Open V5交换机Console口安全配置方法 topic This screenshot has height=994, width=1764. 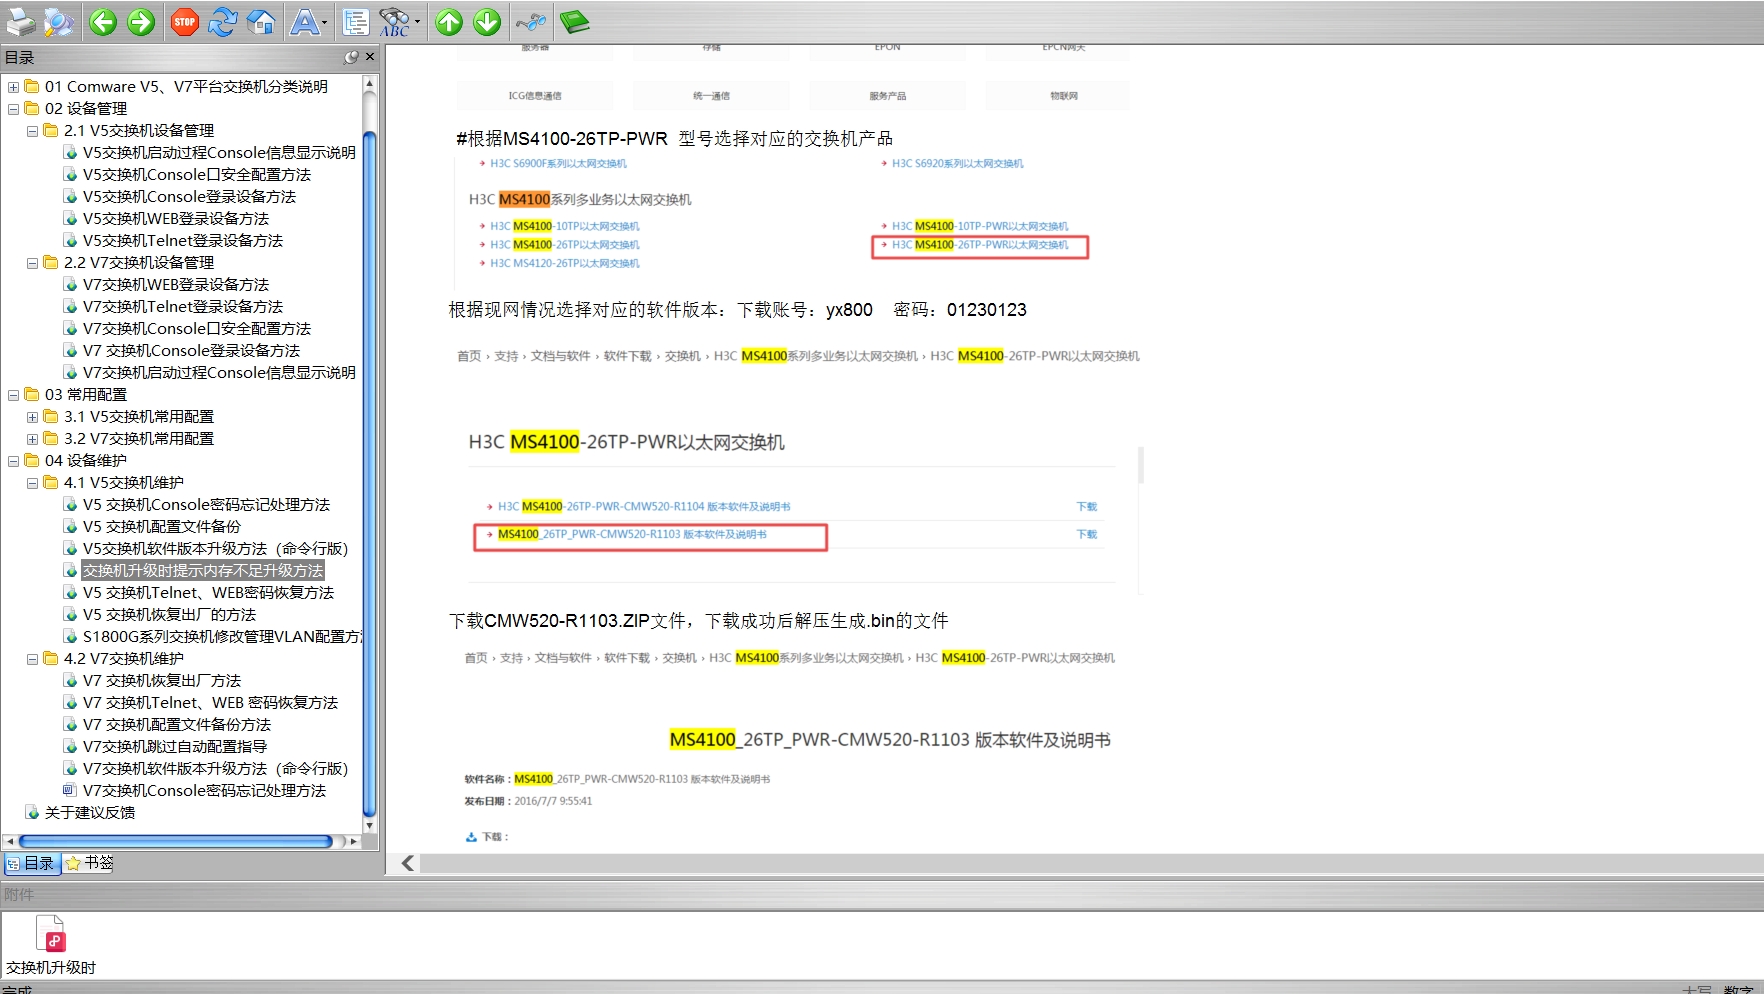click(x=197, y=175)
